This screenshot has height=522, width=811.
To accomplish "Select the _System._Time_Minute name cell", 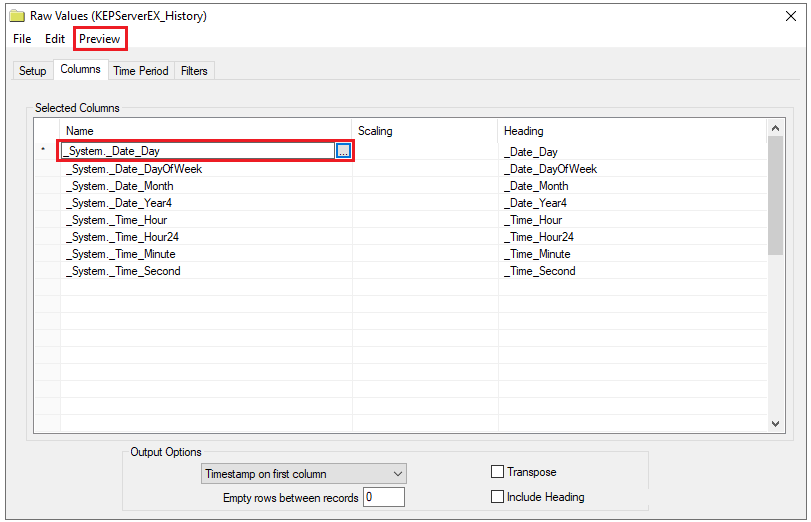I will [x=206, y=254].
